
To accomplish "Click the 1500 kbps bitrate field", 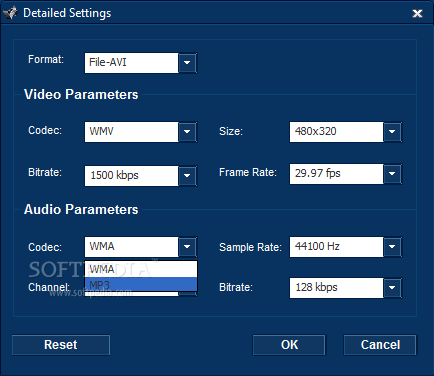I will click(132, 176).
